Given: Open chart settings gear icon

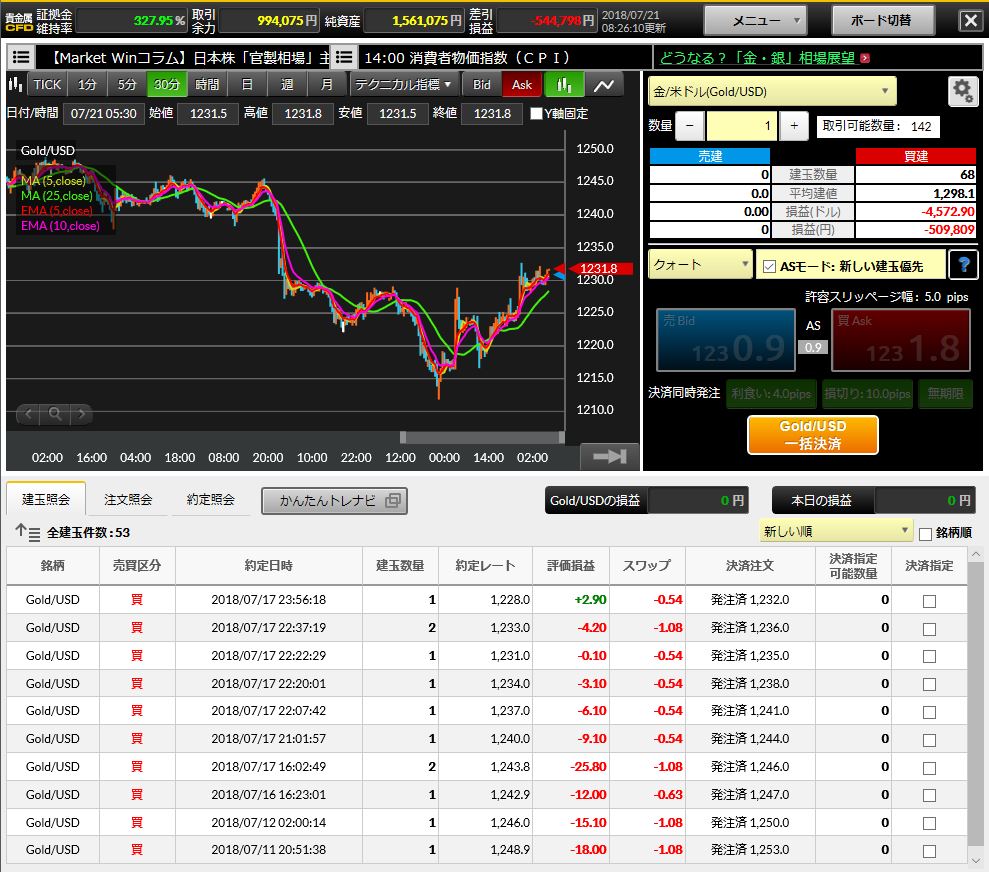Looking at the screenshot, I should (x=963, y=91).
